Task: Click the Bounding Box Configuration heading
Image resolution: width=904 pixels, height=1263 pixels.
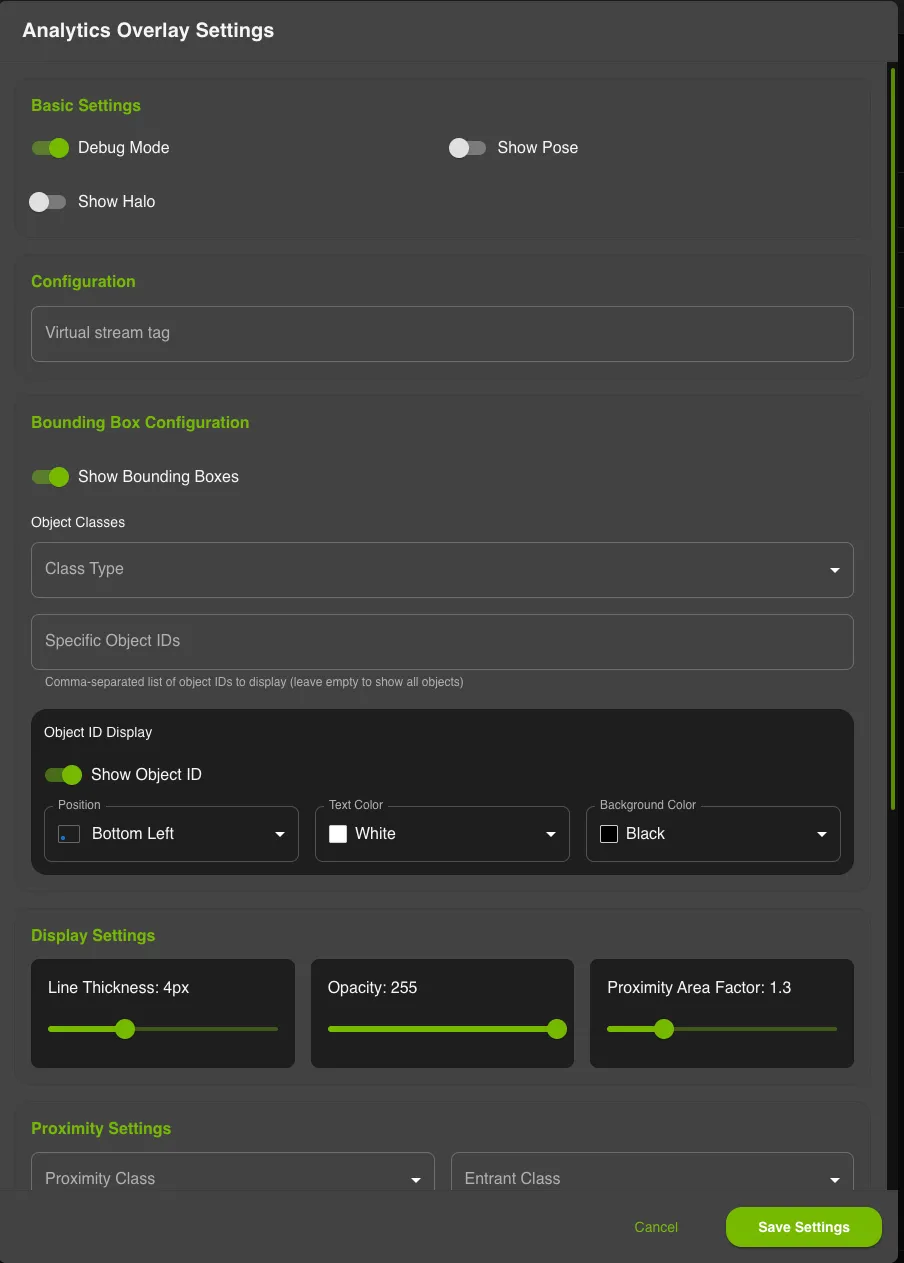Action: pos(140,423)
